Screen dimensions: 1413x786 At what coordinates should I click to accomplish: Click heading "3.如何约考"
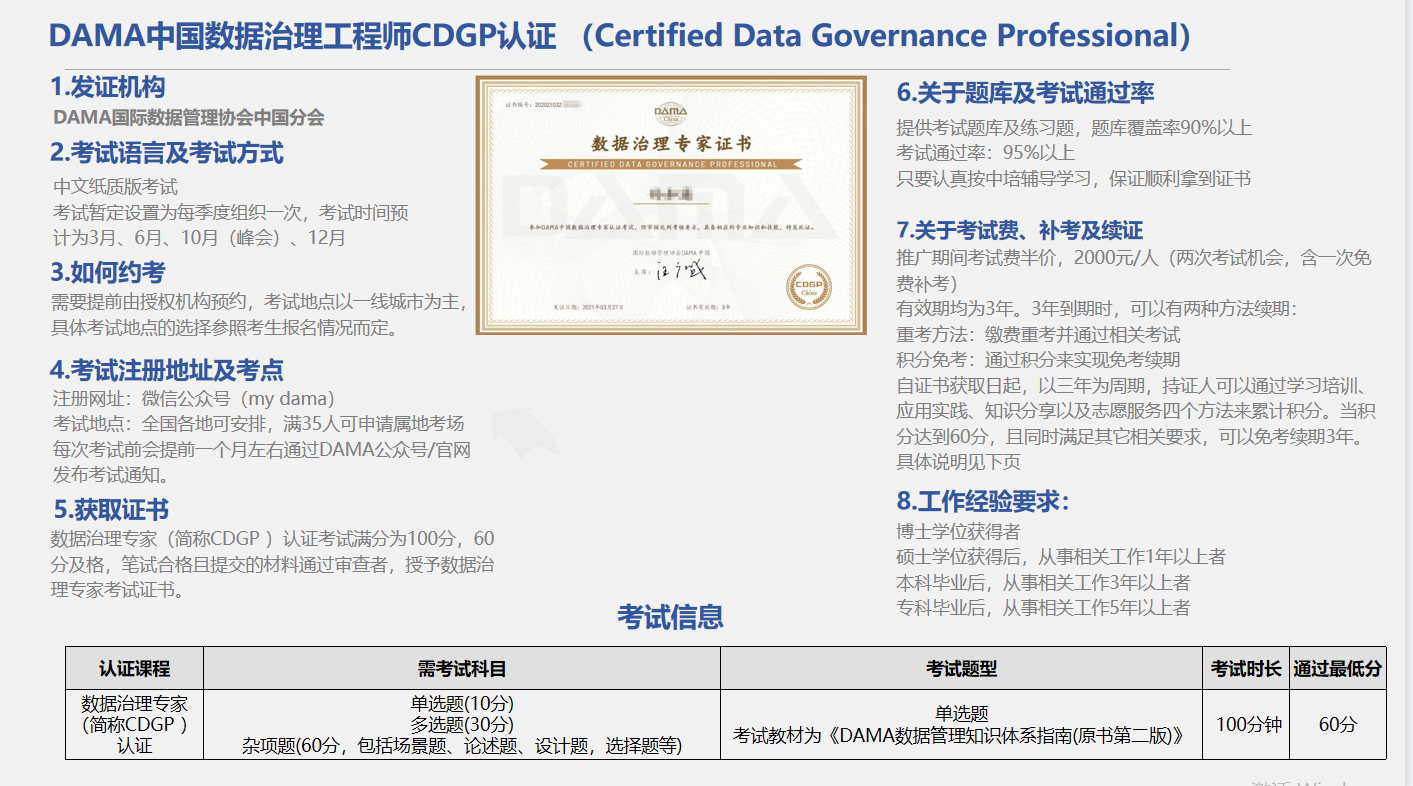coord(108,272)
